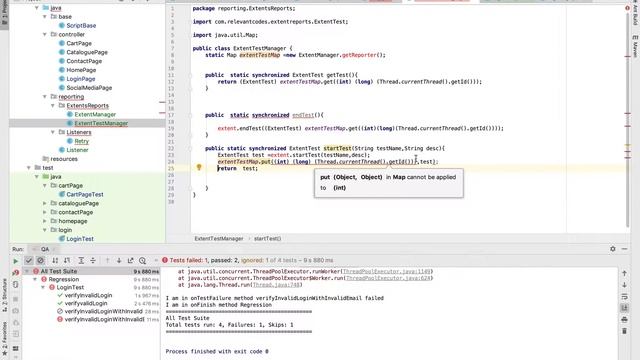Click Previous Failed Test up arrow
The height and width of the screenshot is (360, 640).
pyautogui.click(x=107, y=260)
